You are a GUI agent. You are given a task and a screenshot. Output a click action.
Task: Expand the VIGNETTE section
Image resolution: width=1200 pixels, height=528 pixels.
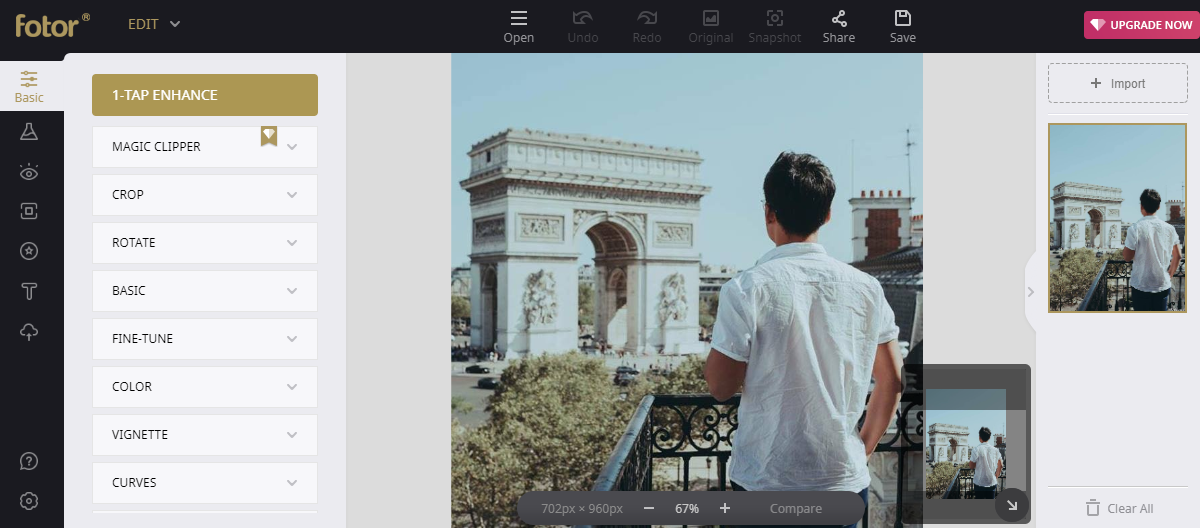click(204, 435)
